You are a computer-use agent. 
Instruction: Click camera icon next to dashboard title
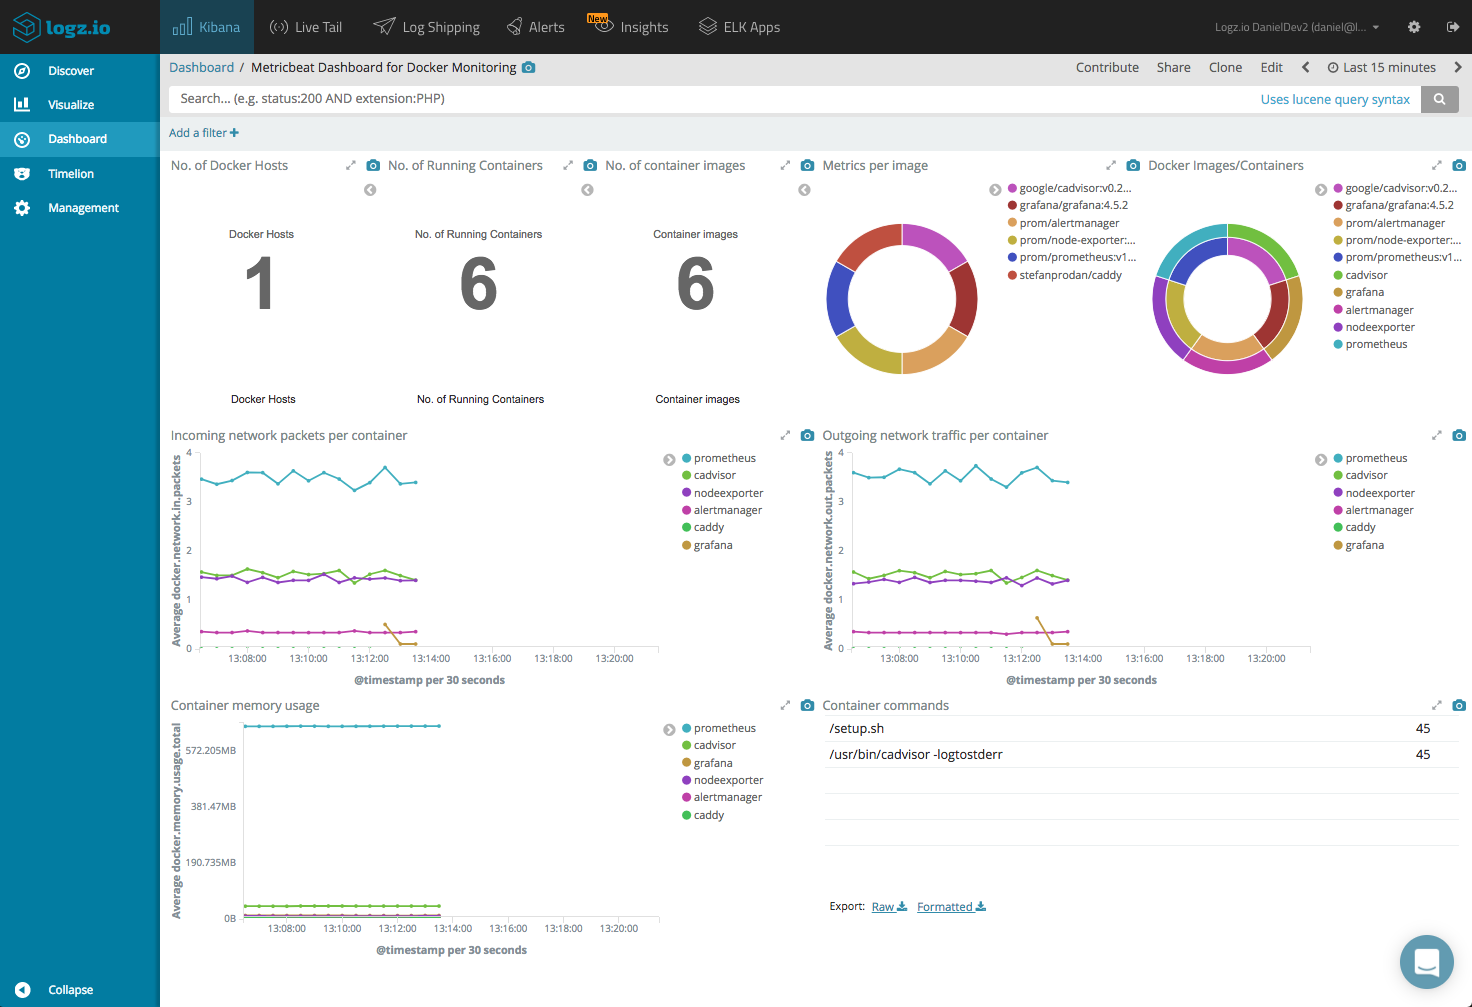(529, 68)
